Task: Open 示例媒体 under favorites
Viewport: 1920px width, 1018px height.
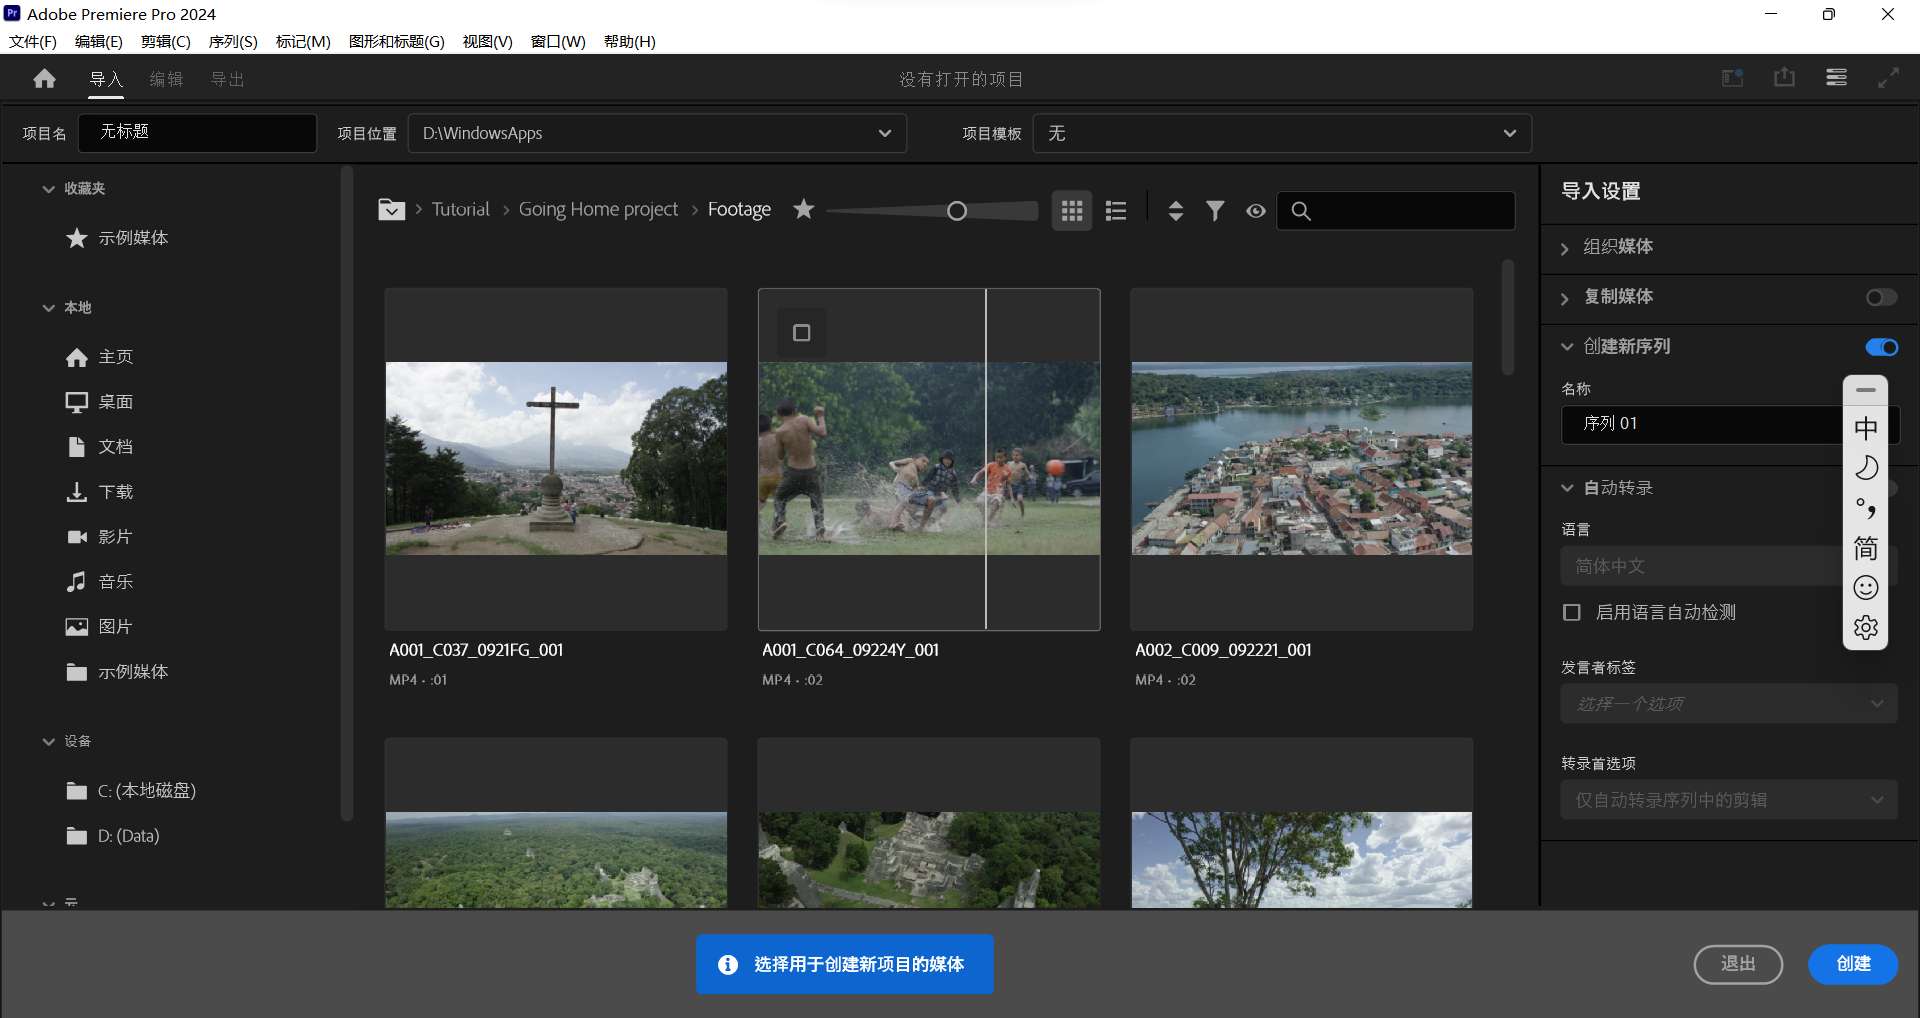Action: pos(118,238)
